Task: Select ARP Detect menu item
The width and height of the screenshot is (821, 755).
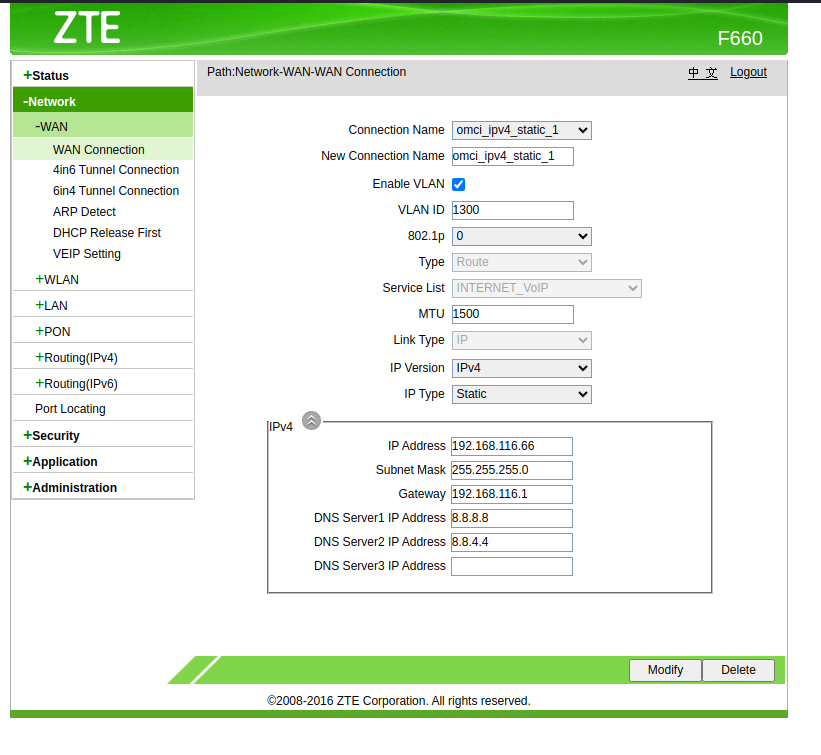Action: point(84,212)
